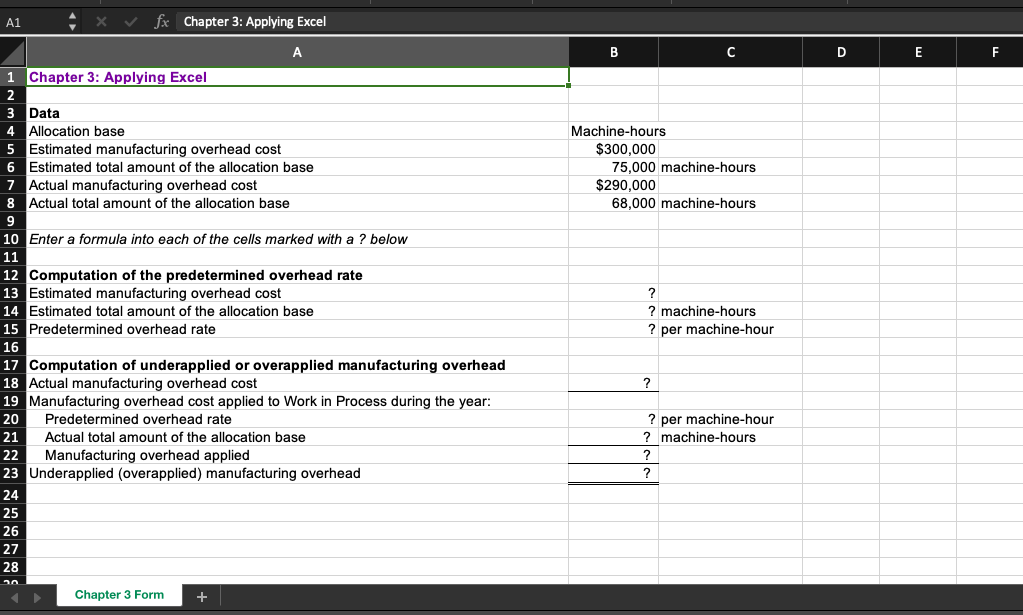Click the Select All corner above row 1
Image resolution: width=1023 pixels, height=615 pixels.
[x=11, y=51]
